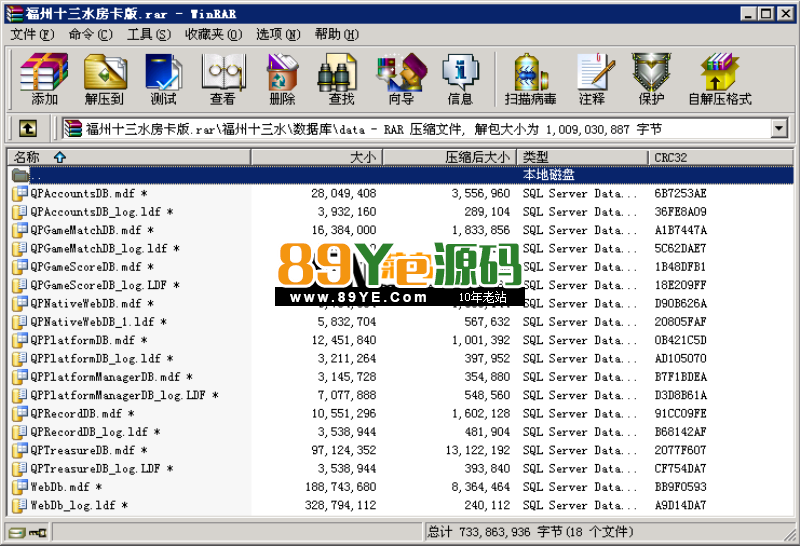Screen dimensions: 800x546
Task: Click file icon of QPNativeWebDB_1.ldf
Action: (x=20, y=321)
